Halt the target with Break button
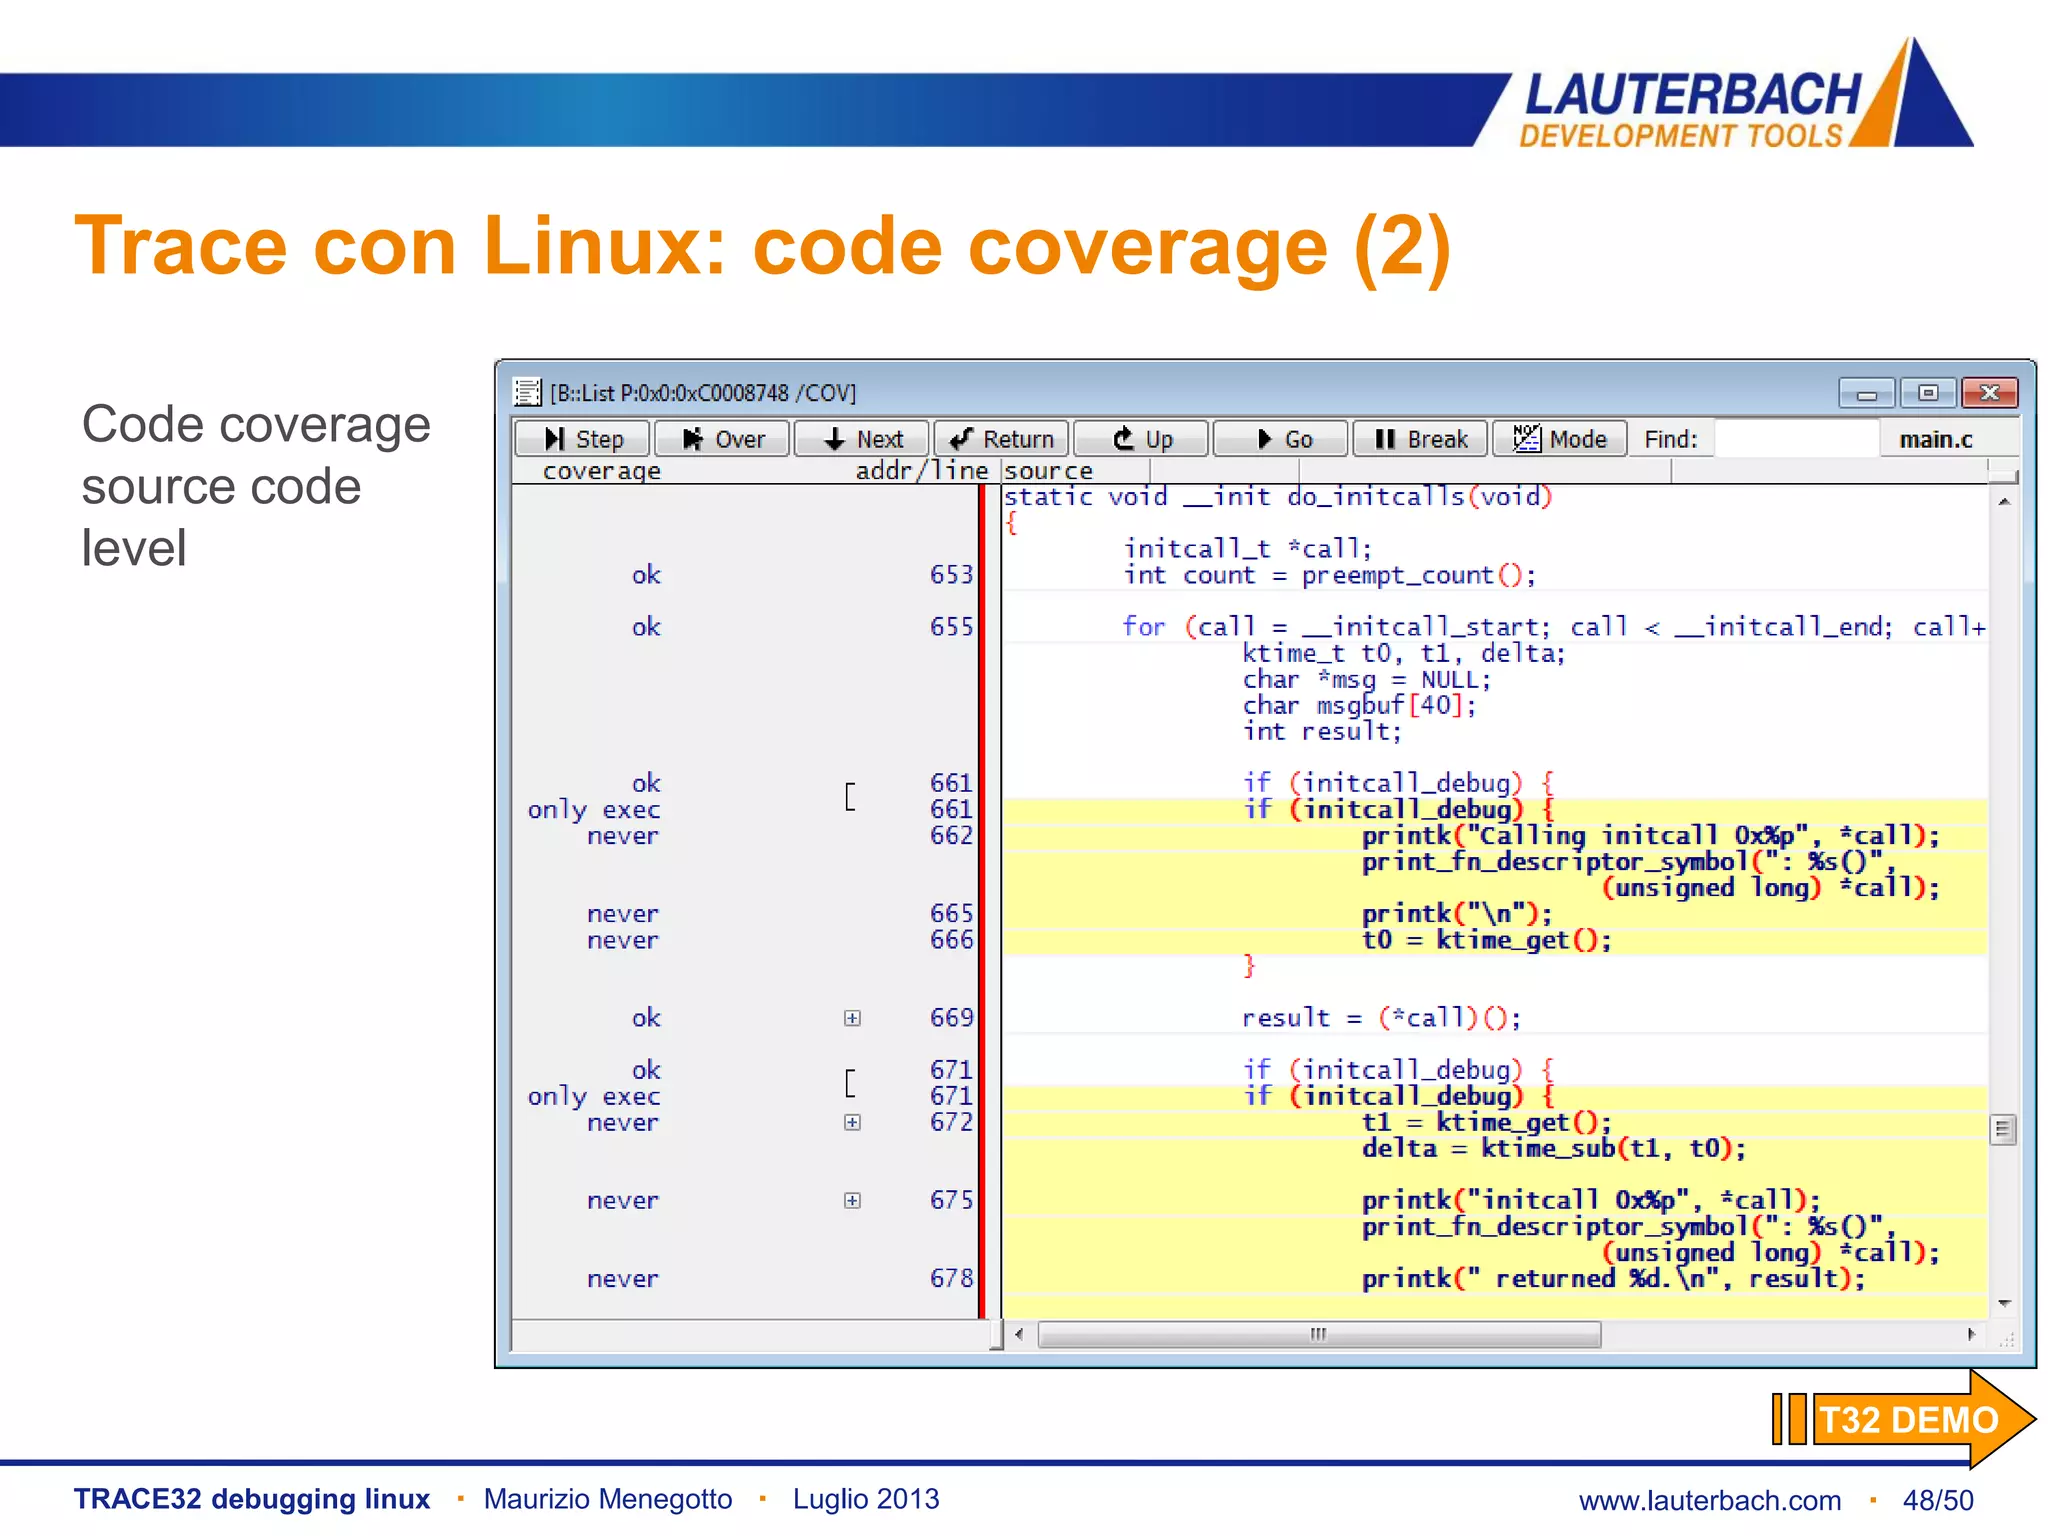This screenshot has height=1536, width=2048. point(1420,439)
